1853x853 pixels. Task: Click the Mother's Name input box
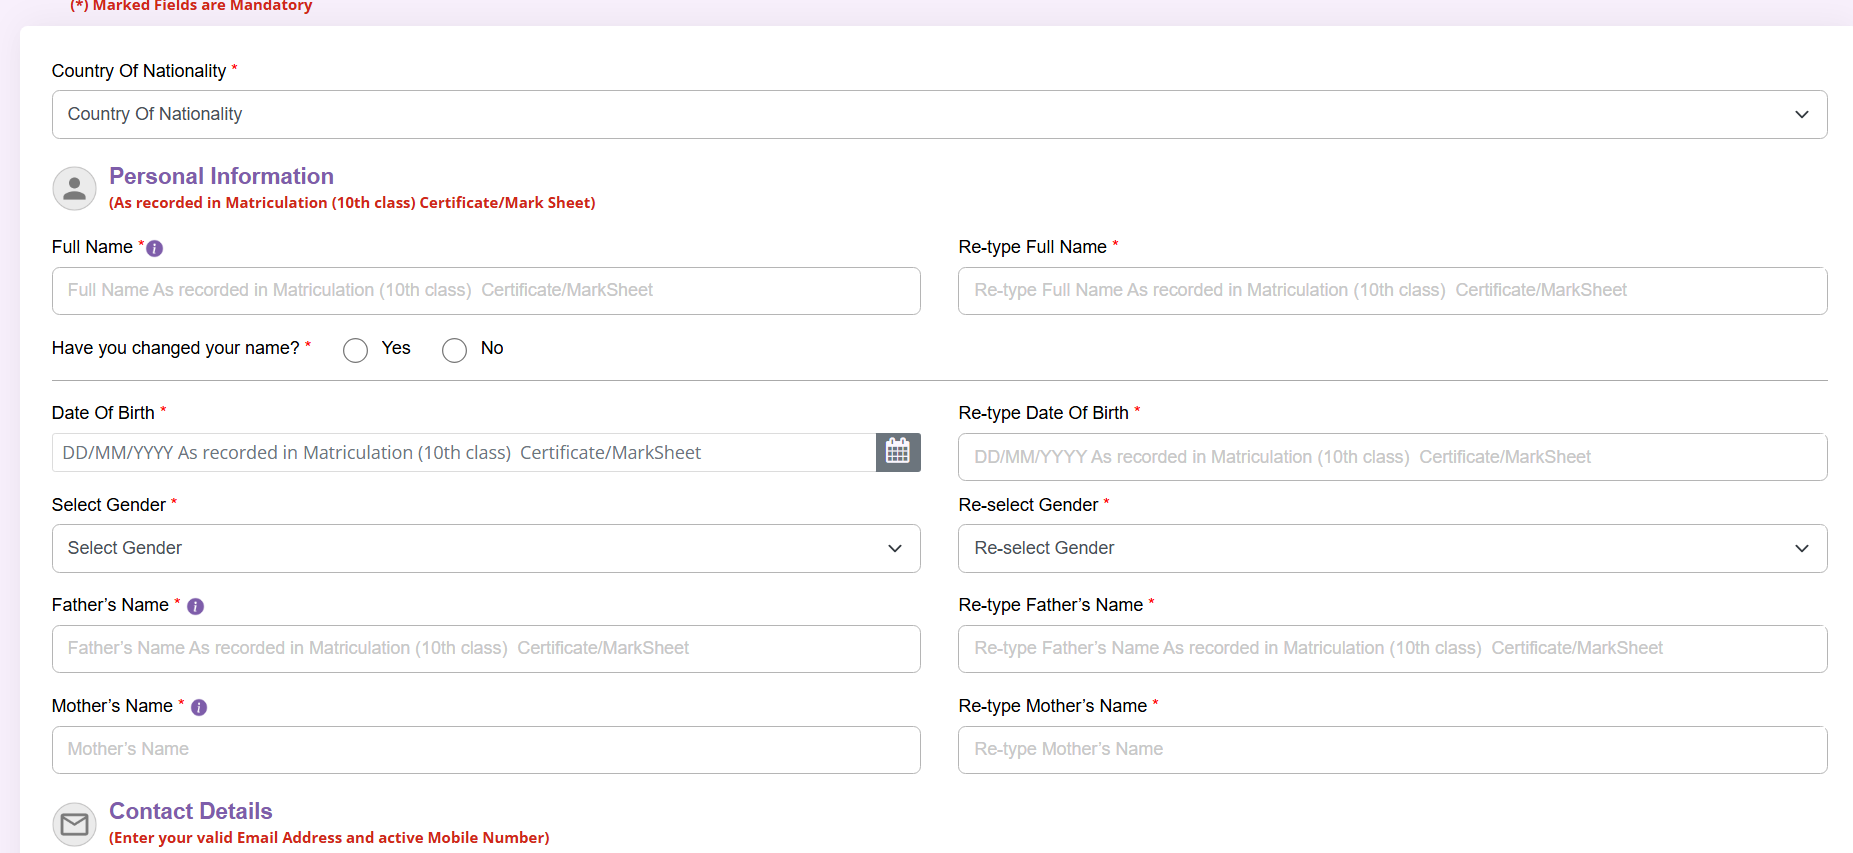[x=485, y=750]
